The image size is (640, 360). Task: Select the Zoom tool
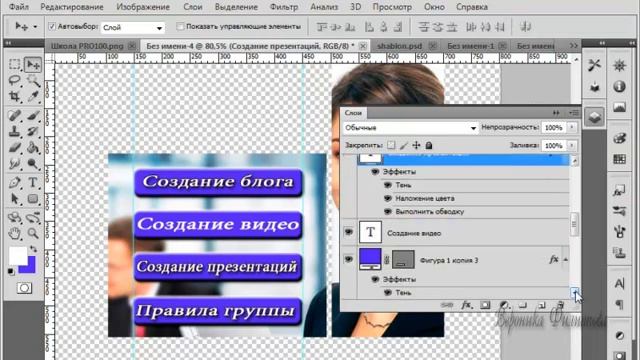(x=33, y=233)
